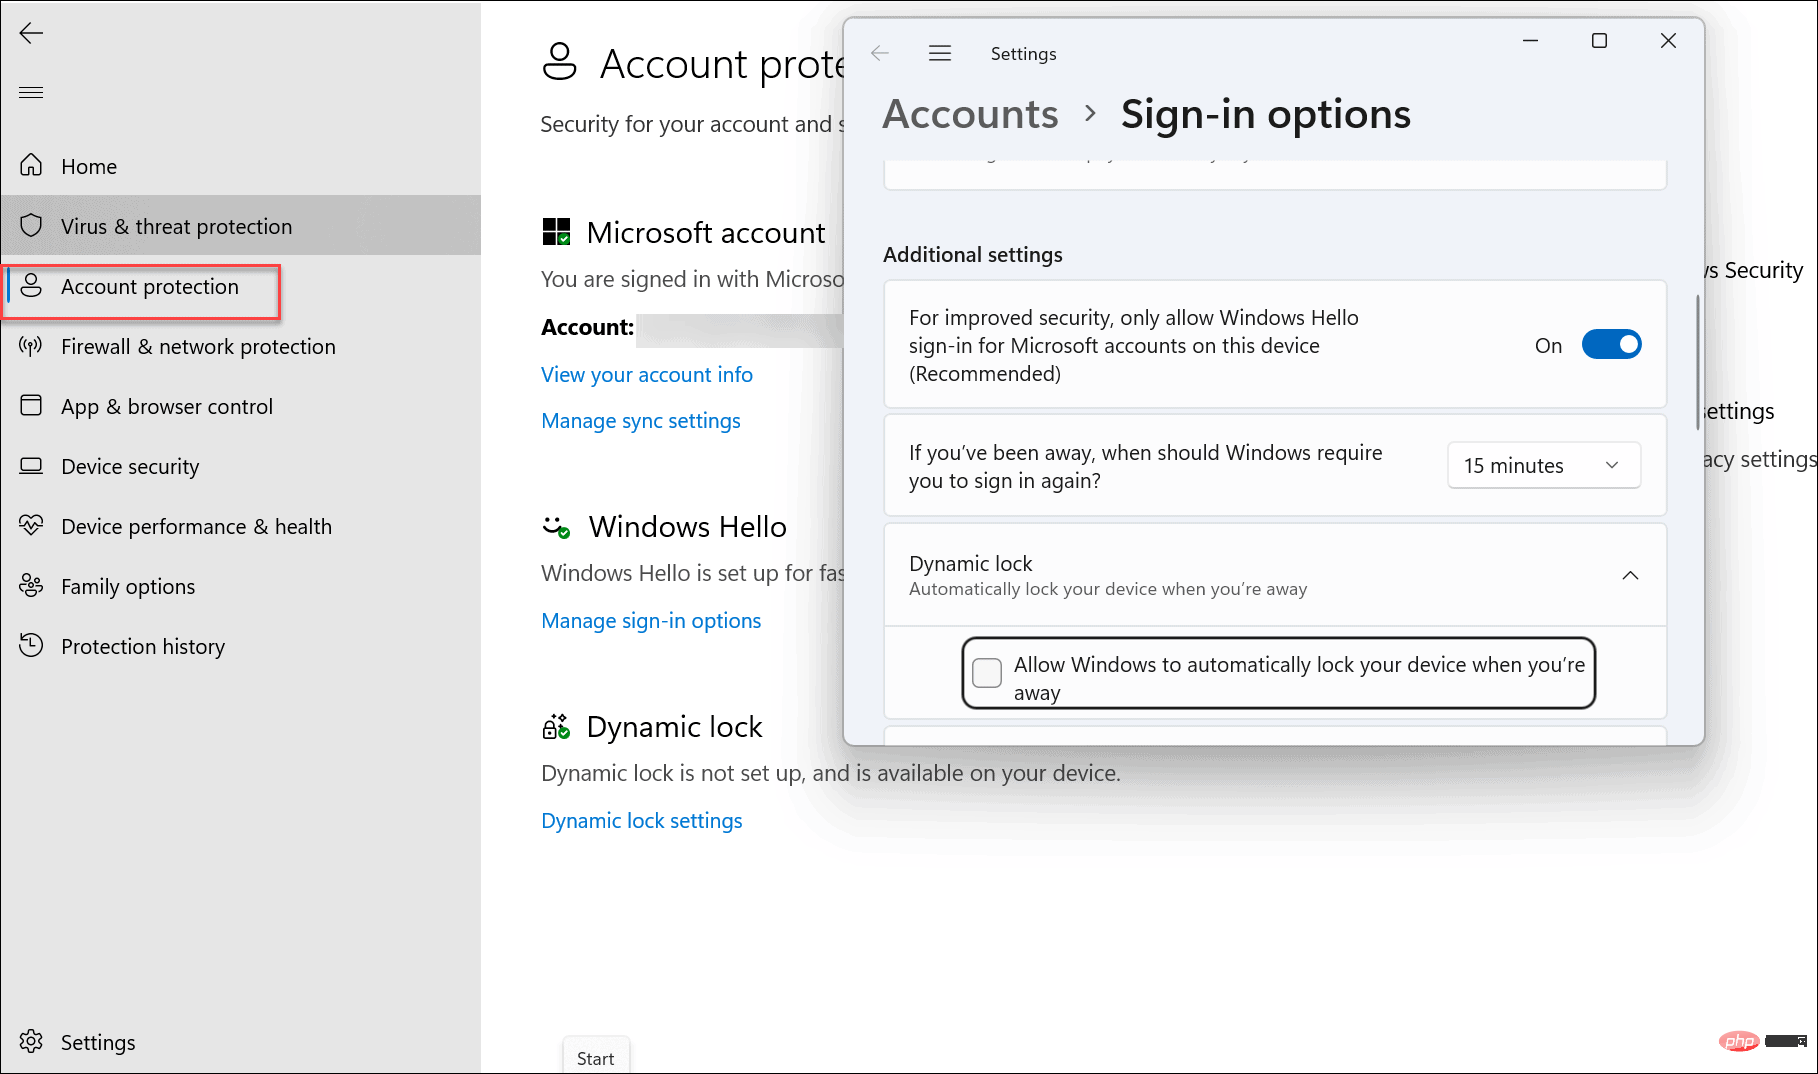
Task: Open App & browser control
Action: [166, 406]
